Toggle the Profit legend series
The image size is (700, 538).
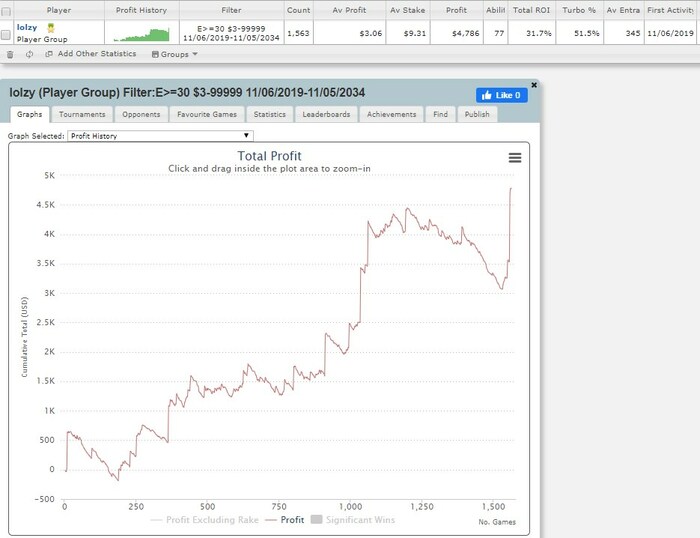coord(284,520)
